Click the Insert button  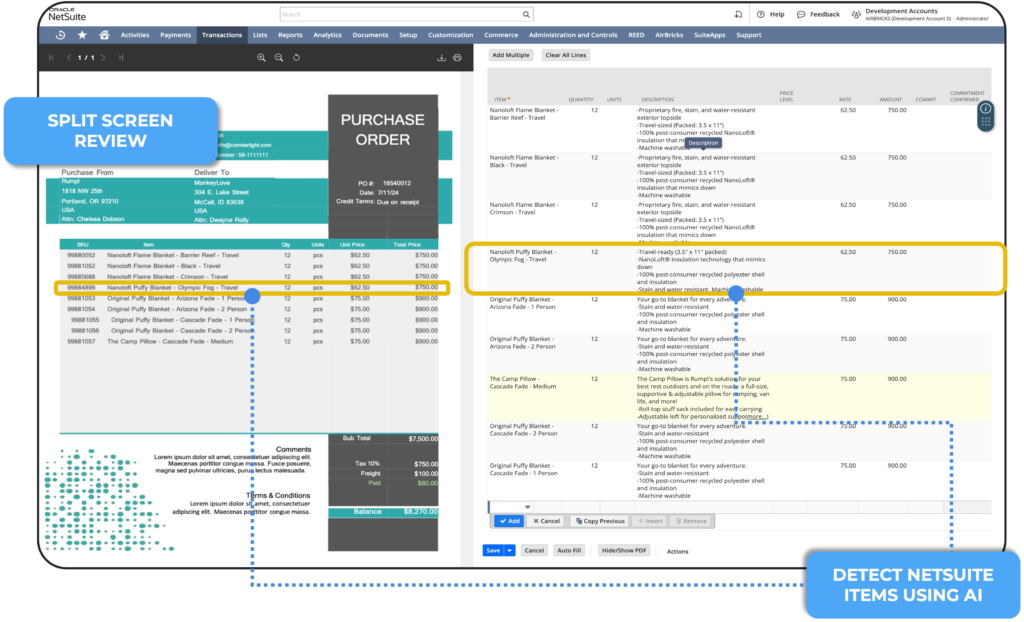(650, 521)
